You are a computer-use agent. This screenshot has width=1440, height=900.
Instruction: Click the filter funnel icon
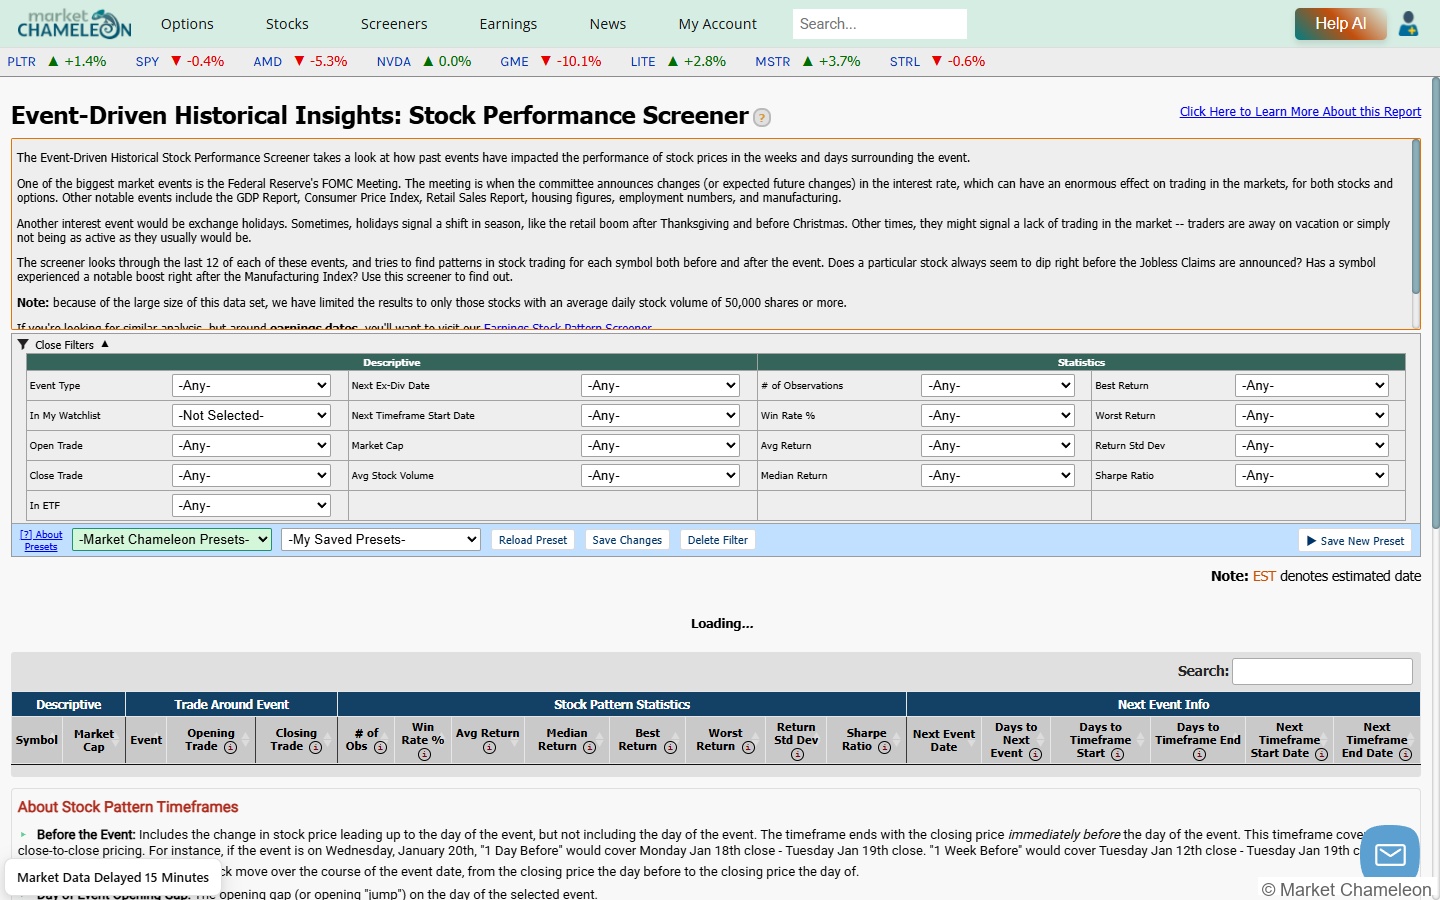coord(23,344)
